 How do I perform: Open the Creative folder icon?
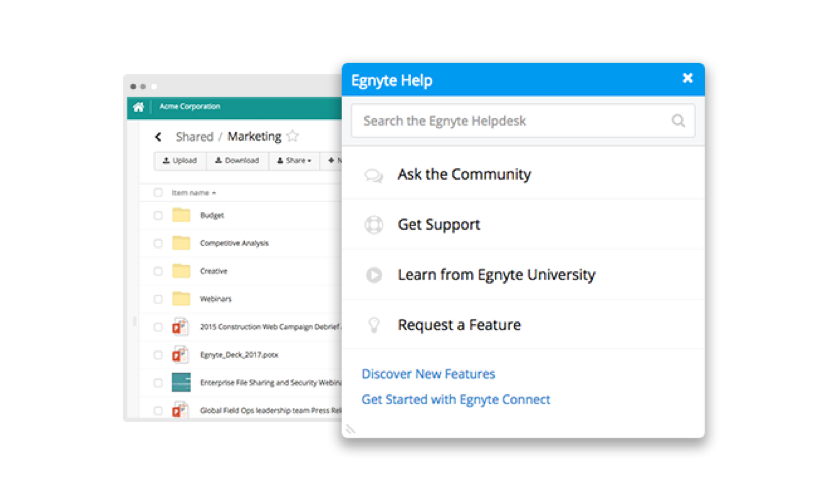point(181,271)
